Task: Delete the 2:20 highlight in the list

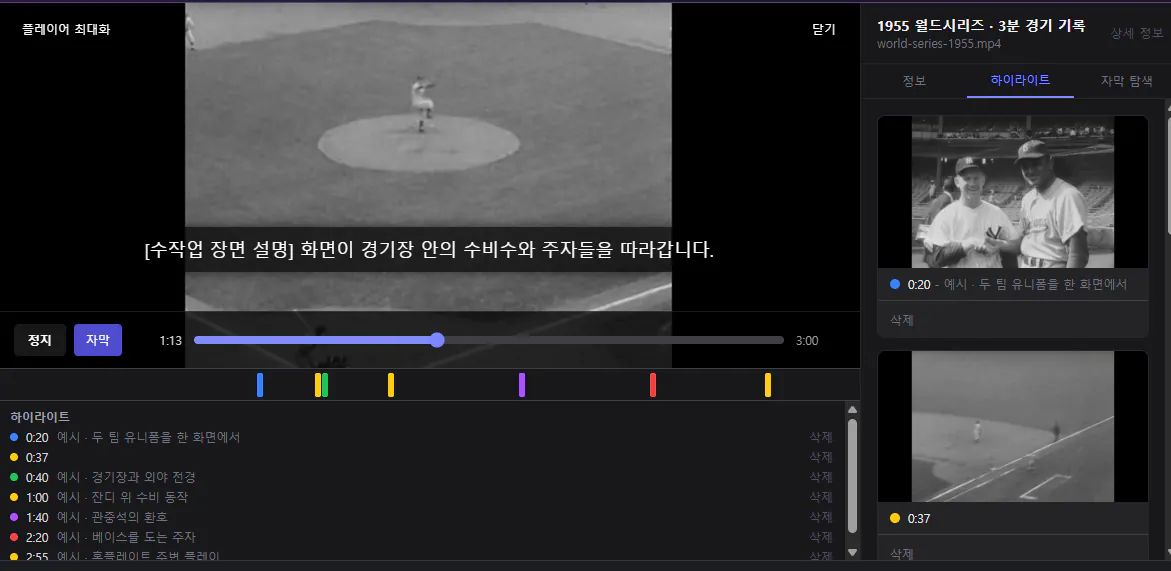Action: 821,537
